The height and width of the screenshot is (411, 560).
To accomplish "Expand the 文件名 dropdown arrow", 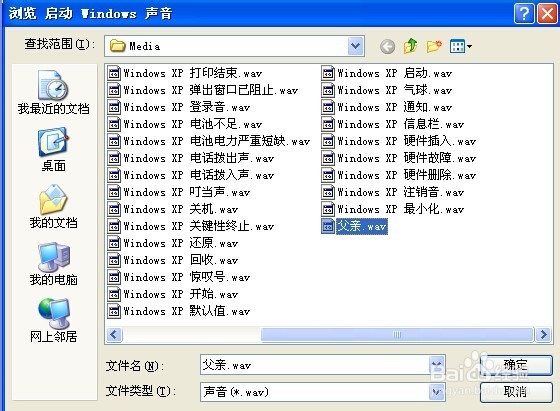I will [436, 365].
